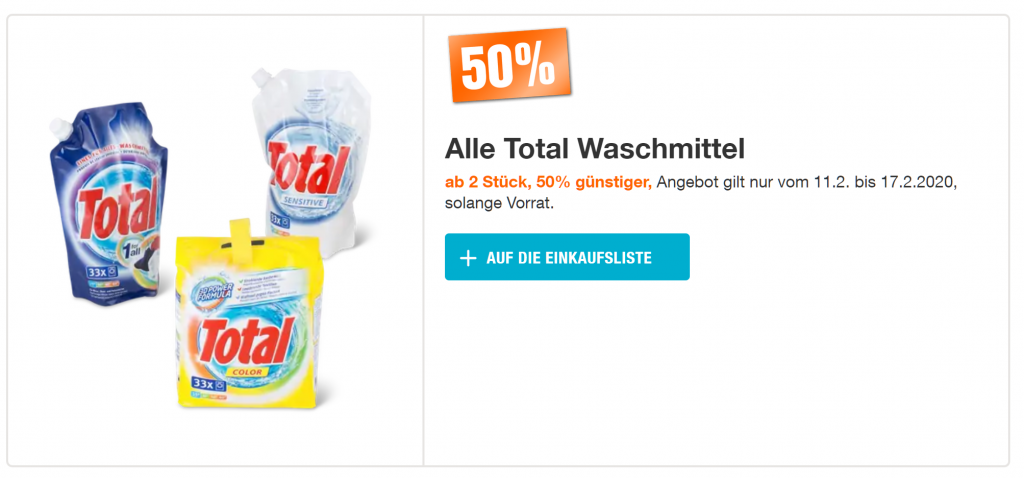Screen dimensions: 1024x478
Task: Click the 'solange Vorrat.' text
Action: coord(499,204)
